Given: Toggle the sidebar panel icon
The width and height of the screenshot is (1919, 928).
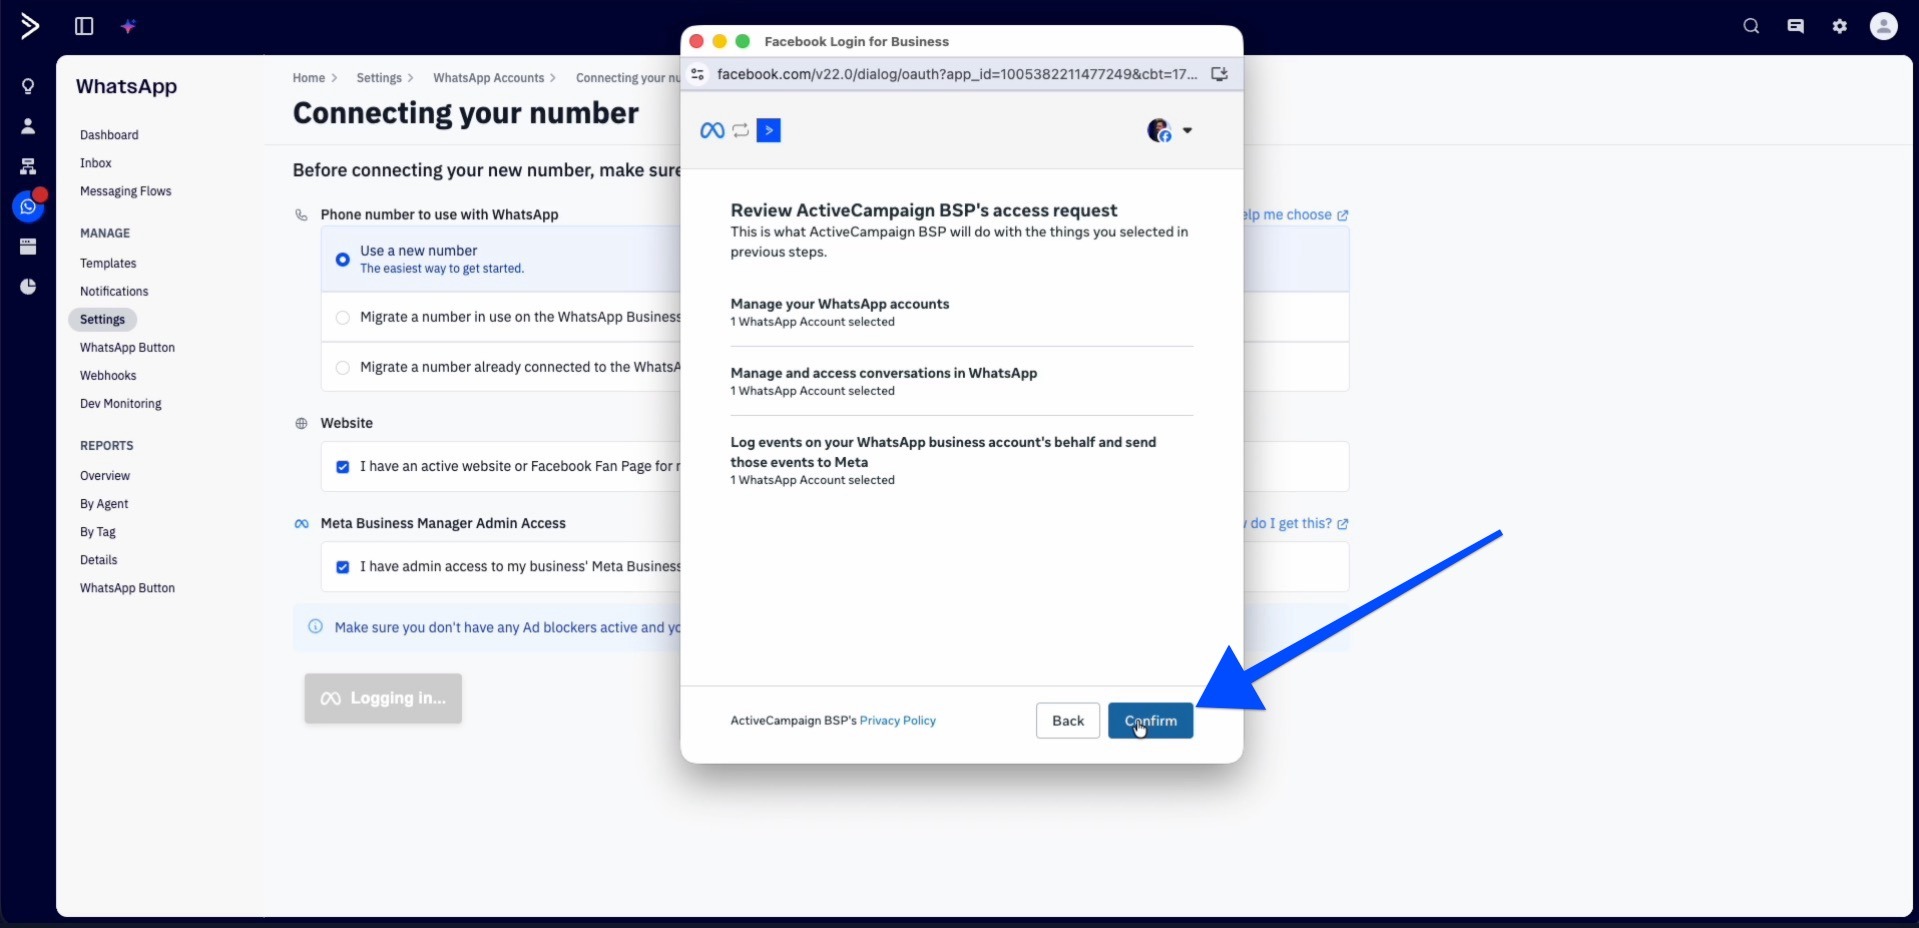Looking at the screenshot, I should coord(84,26).
